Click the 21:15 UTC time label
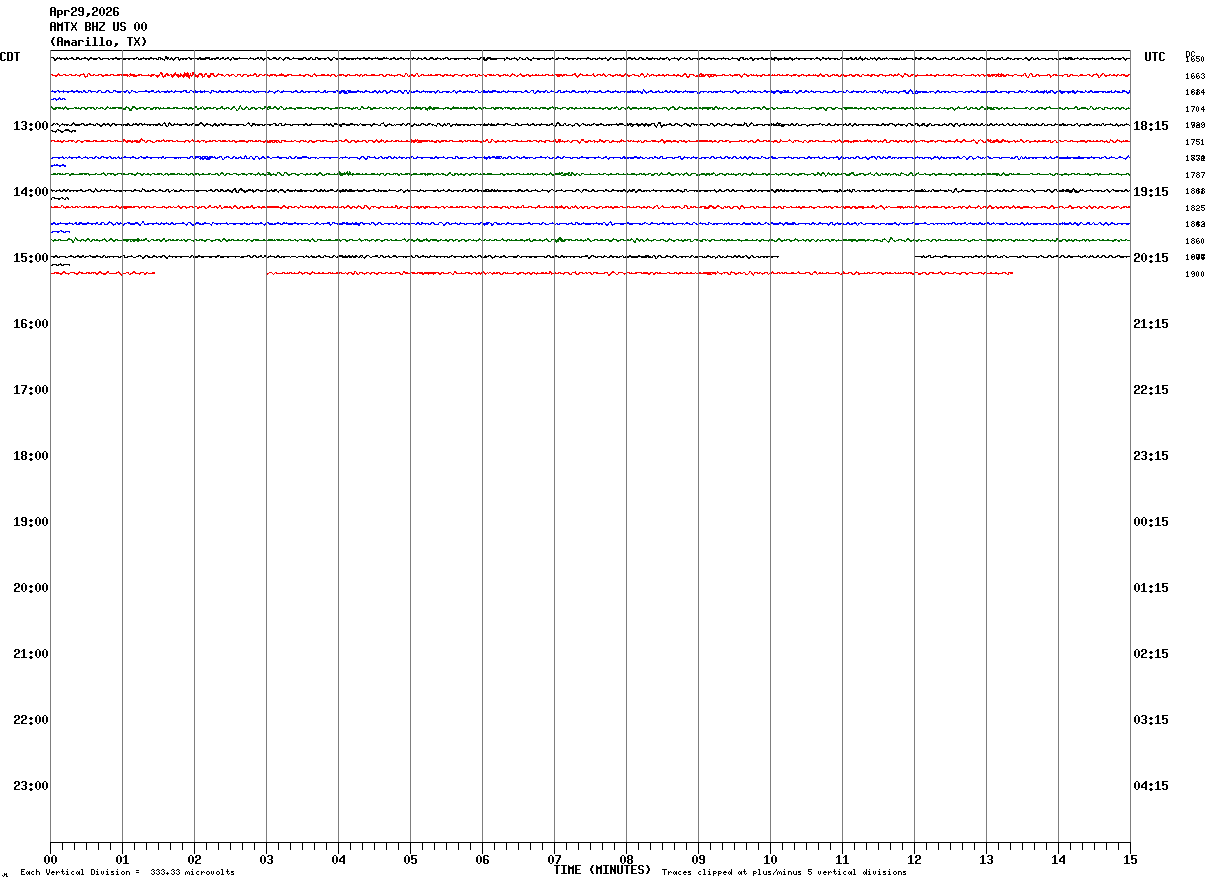This screenshot has width=1210, height=886. tap(1151, 324)
